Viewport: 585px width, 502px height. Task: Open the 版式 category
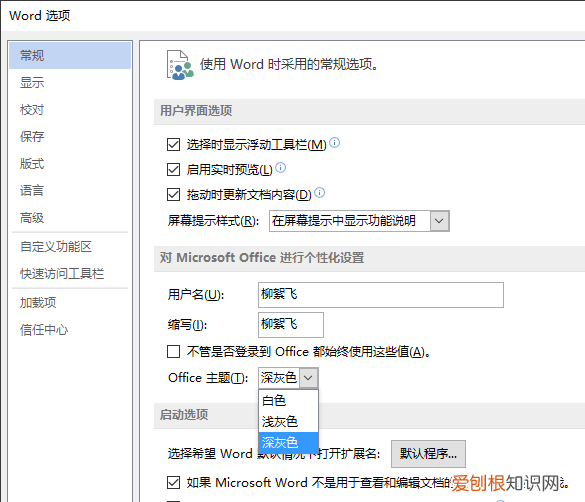click(32, 163)
